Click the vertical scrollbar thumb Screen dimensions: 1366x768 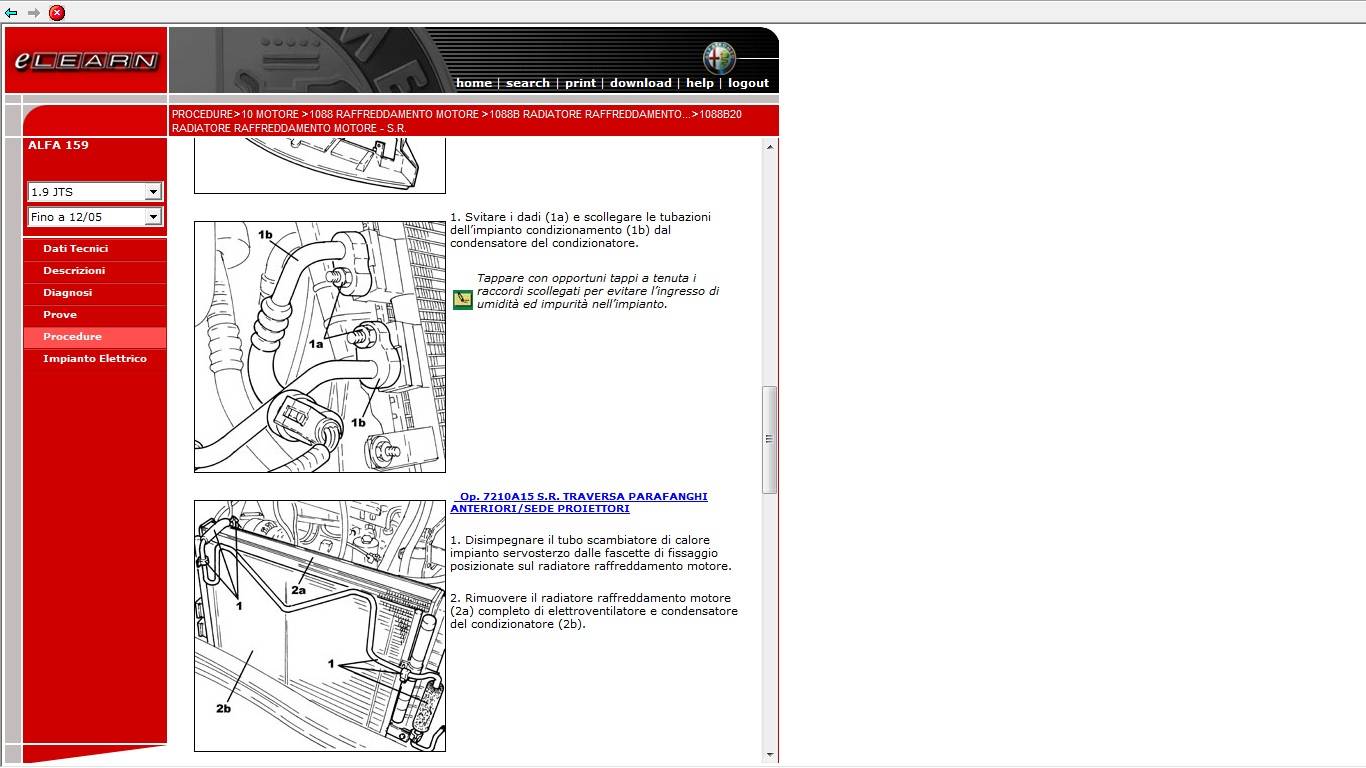coord(769,439)
